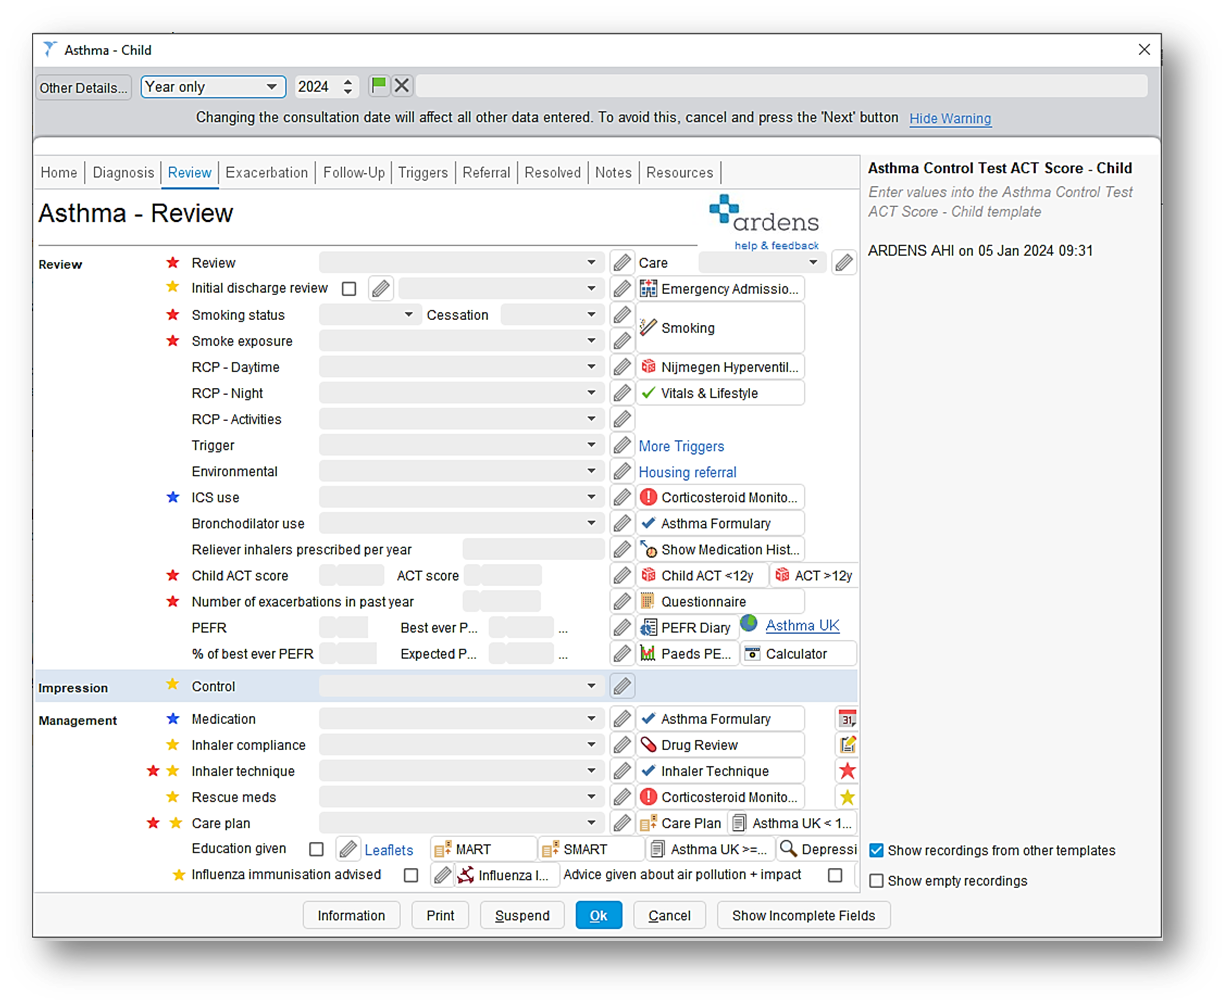This screenshot has height=1006, width=1228.
Task: Click red star icon right of Inhaler Technique
Action: coord(847,771)
